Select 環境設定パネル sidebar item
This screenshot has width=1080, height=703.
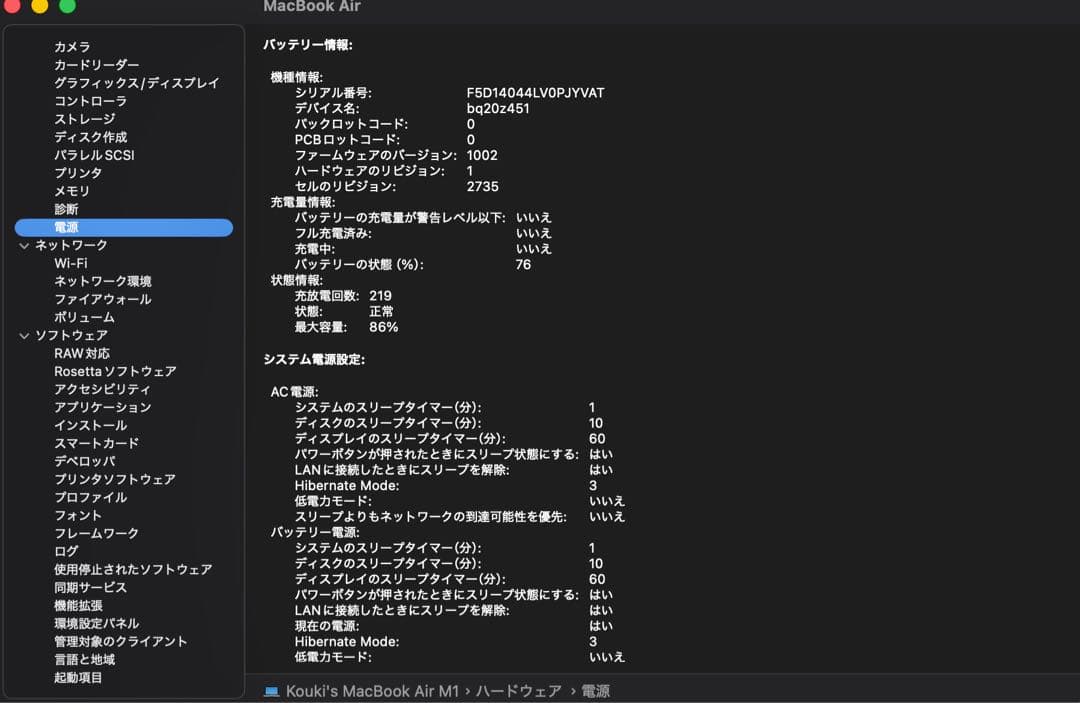[x=96, y=623]
